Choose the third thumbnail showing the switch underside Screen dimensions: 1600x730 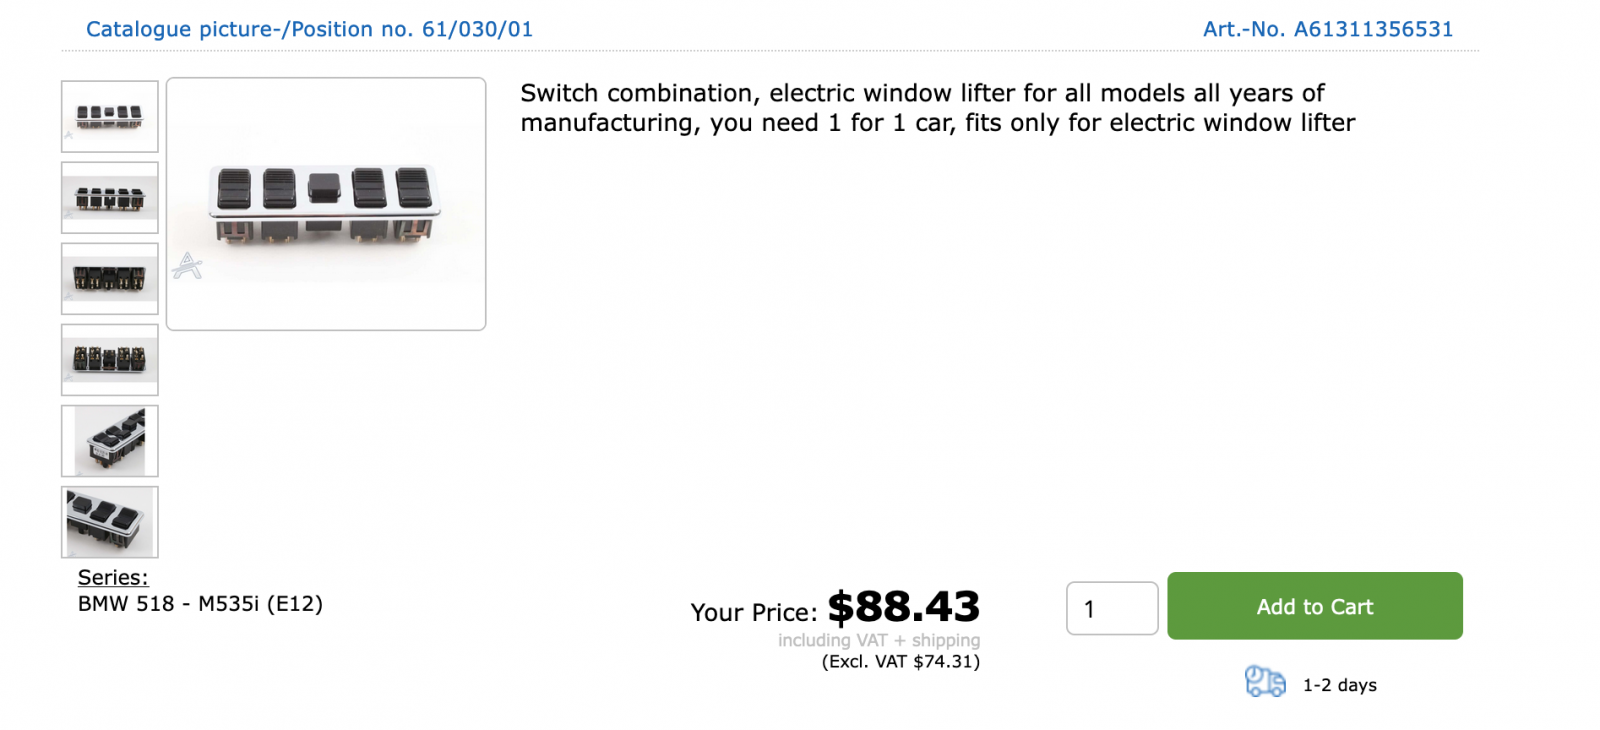(110, 279)
